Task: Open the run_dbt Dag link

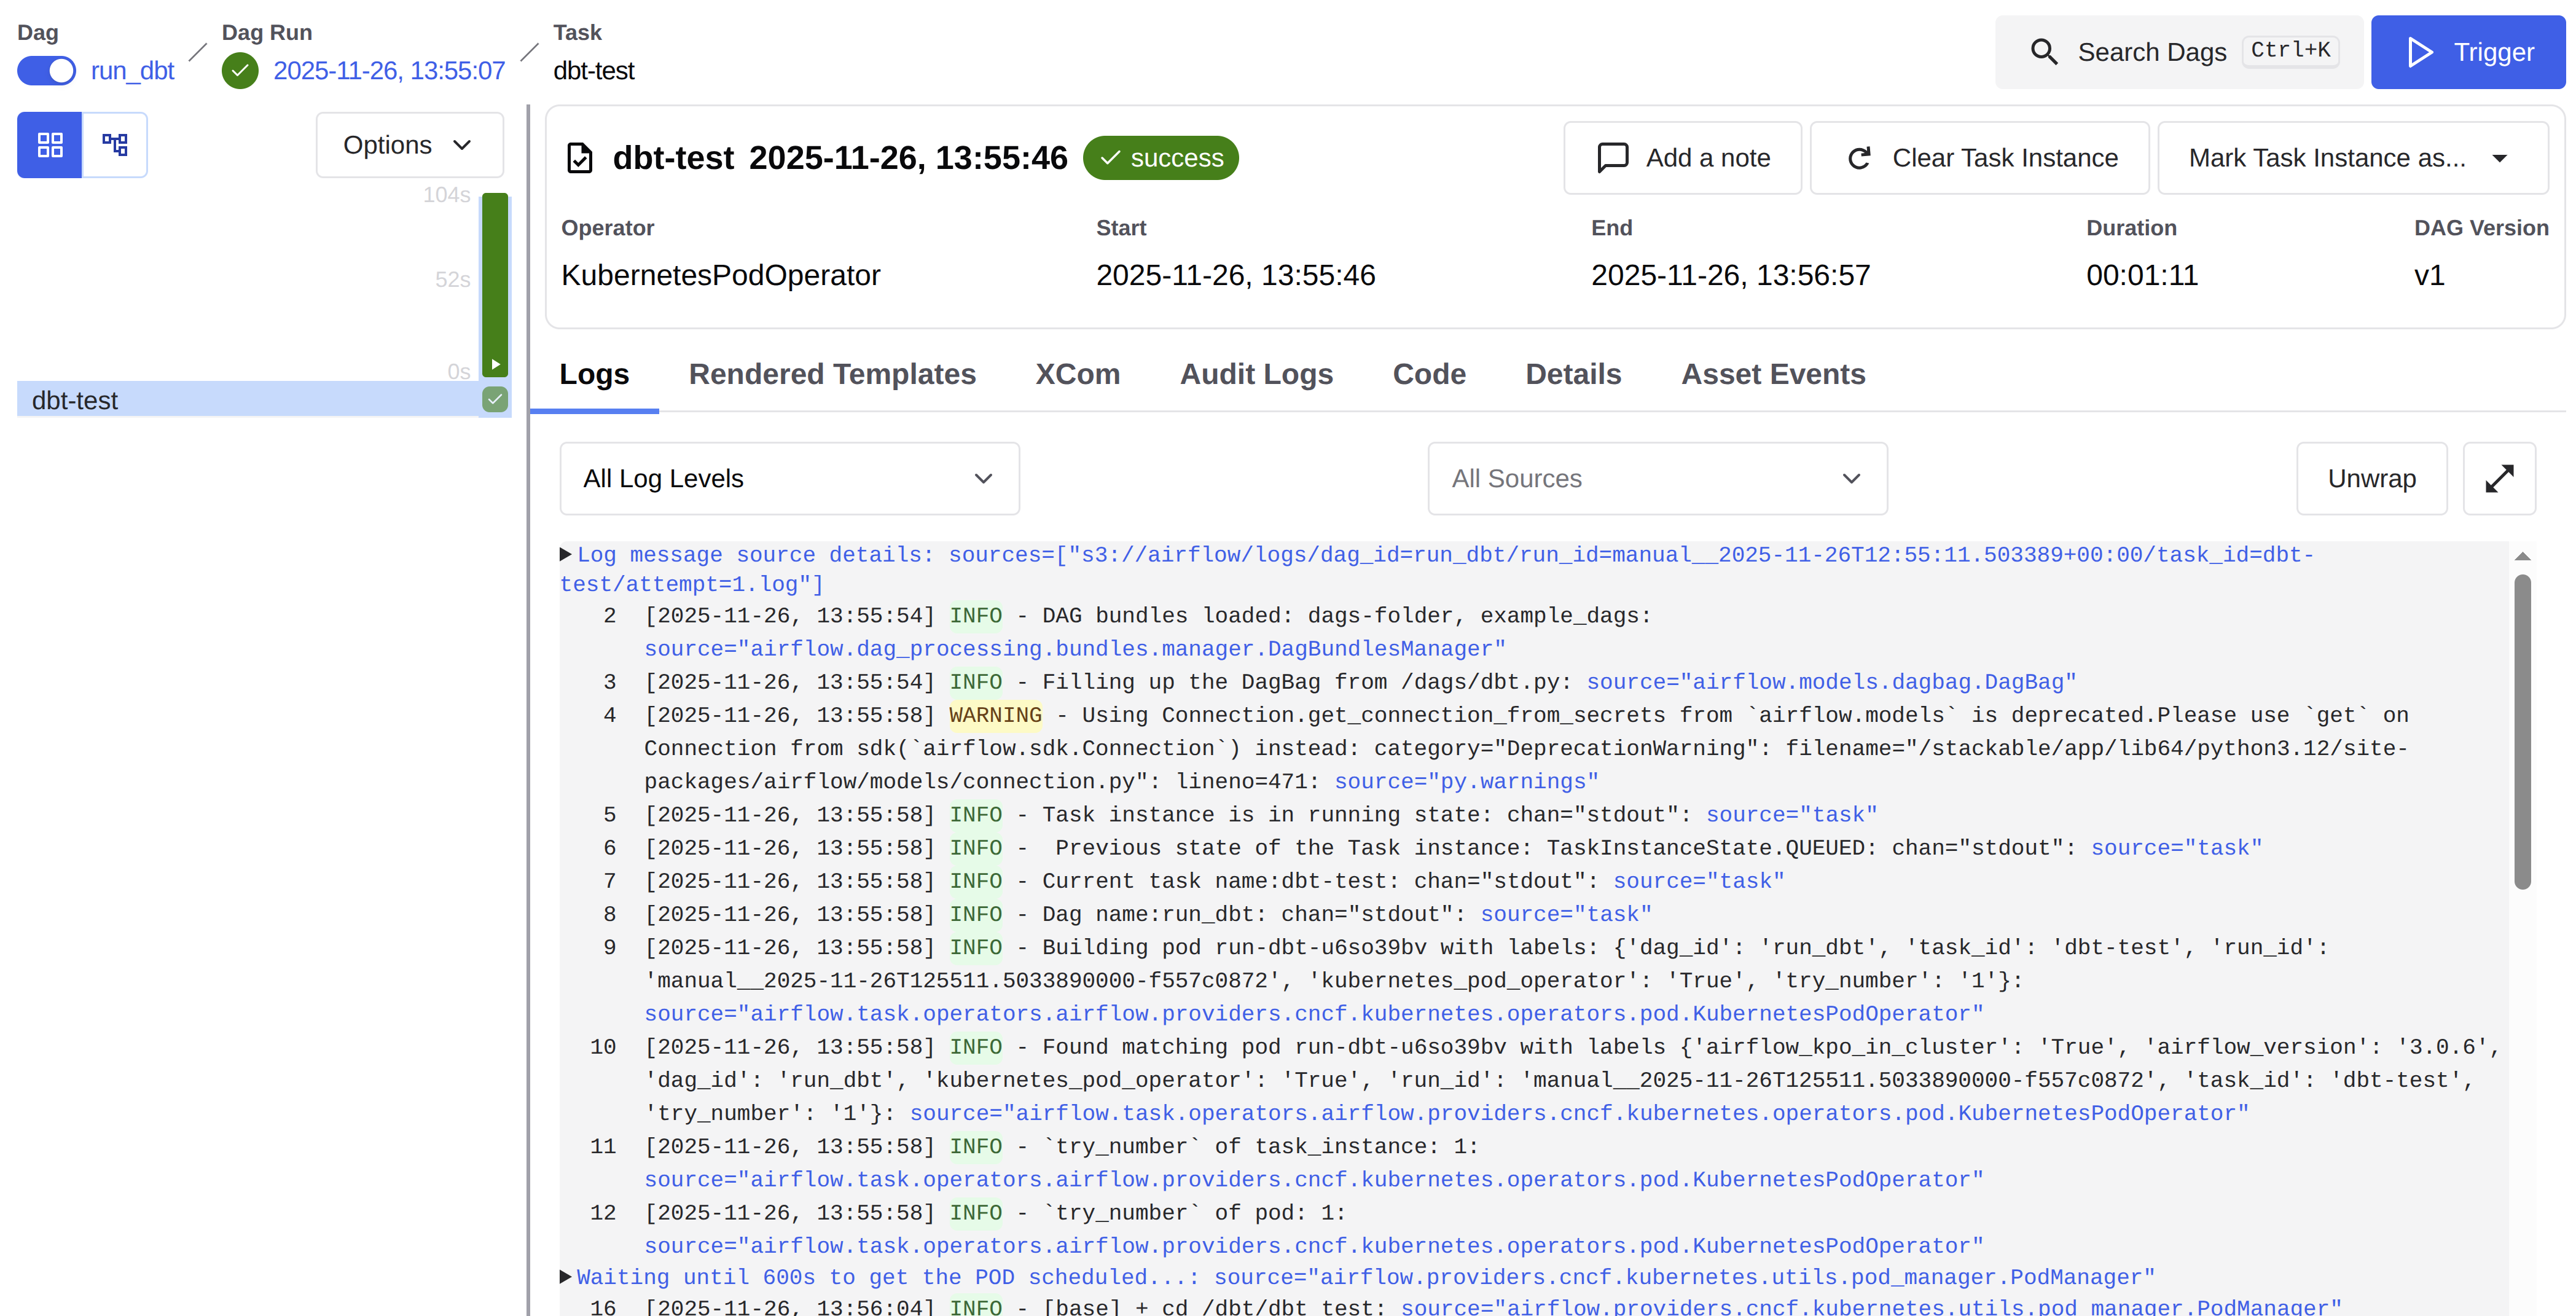Action: pyautogui.click(x=132, y=71)
